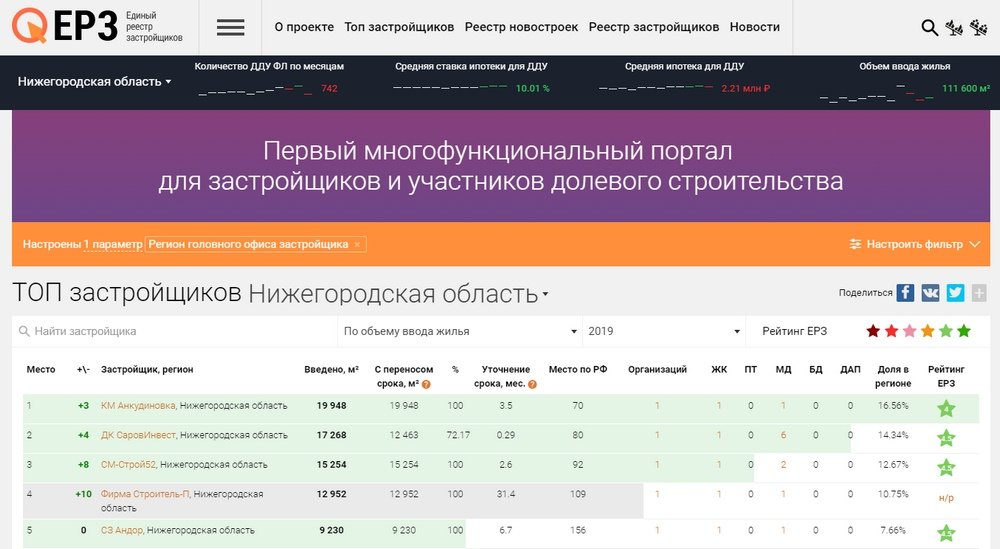This screenshot has height=549, width=1000.
Task: Open developer link 'СМ-Строй52'
Action: [128, 464]
